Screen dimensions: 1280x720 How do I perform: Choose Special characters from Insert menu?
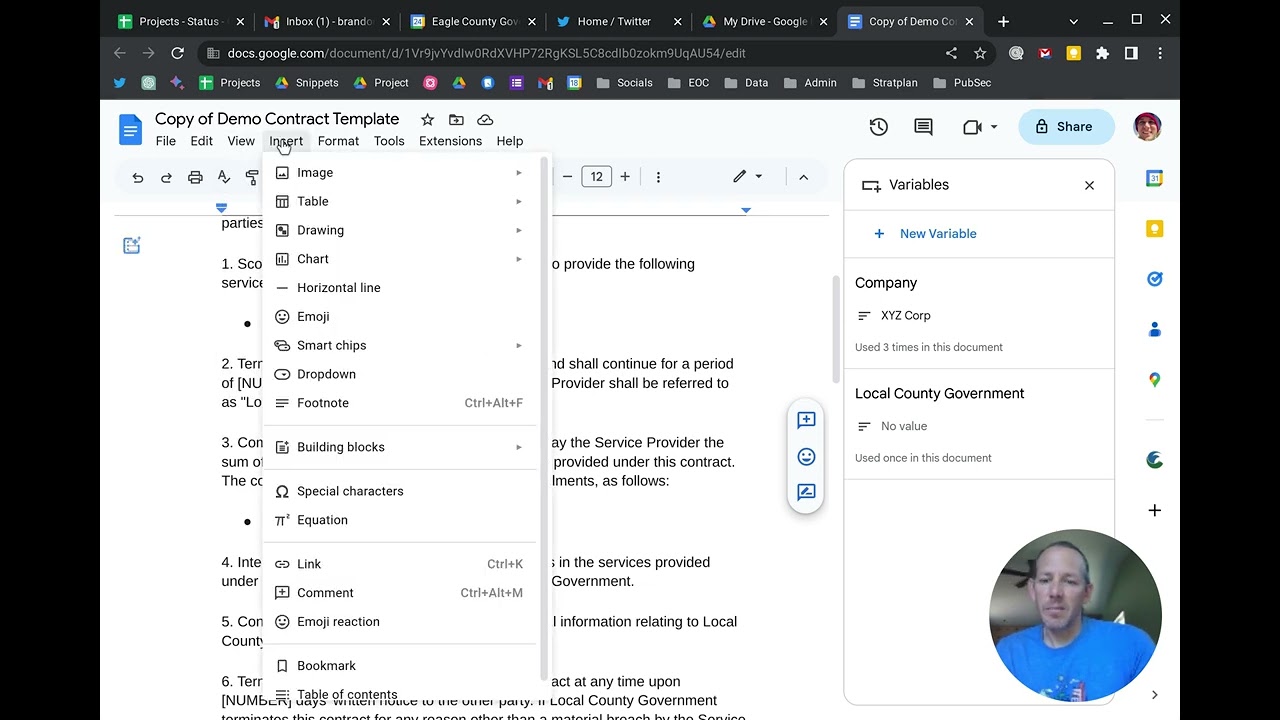pyautogui.click(x=399, y=491)
